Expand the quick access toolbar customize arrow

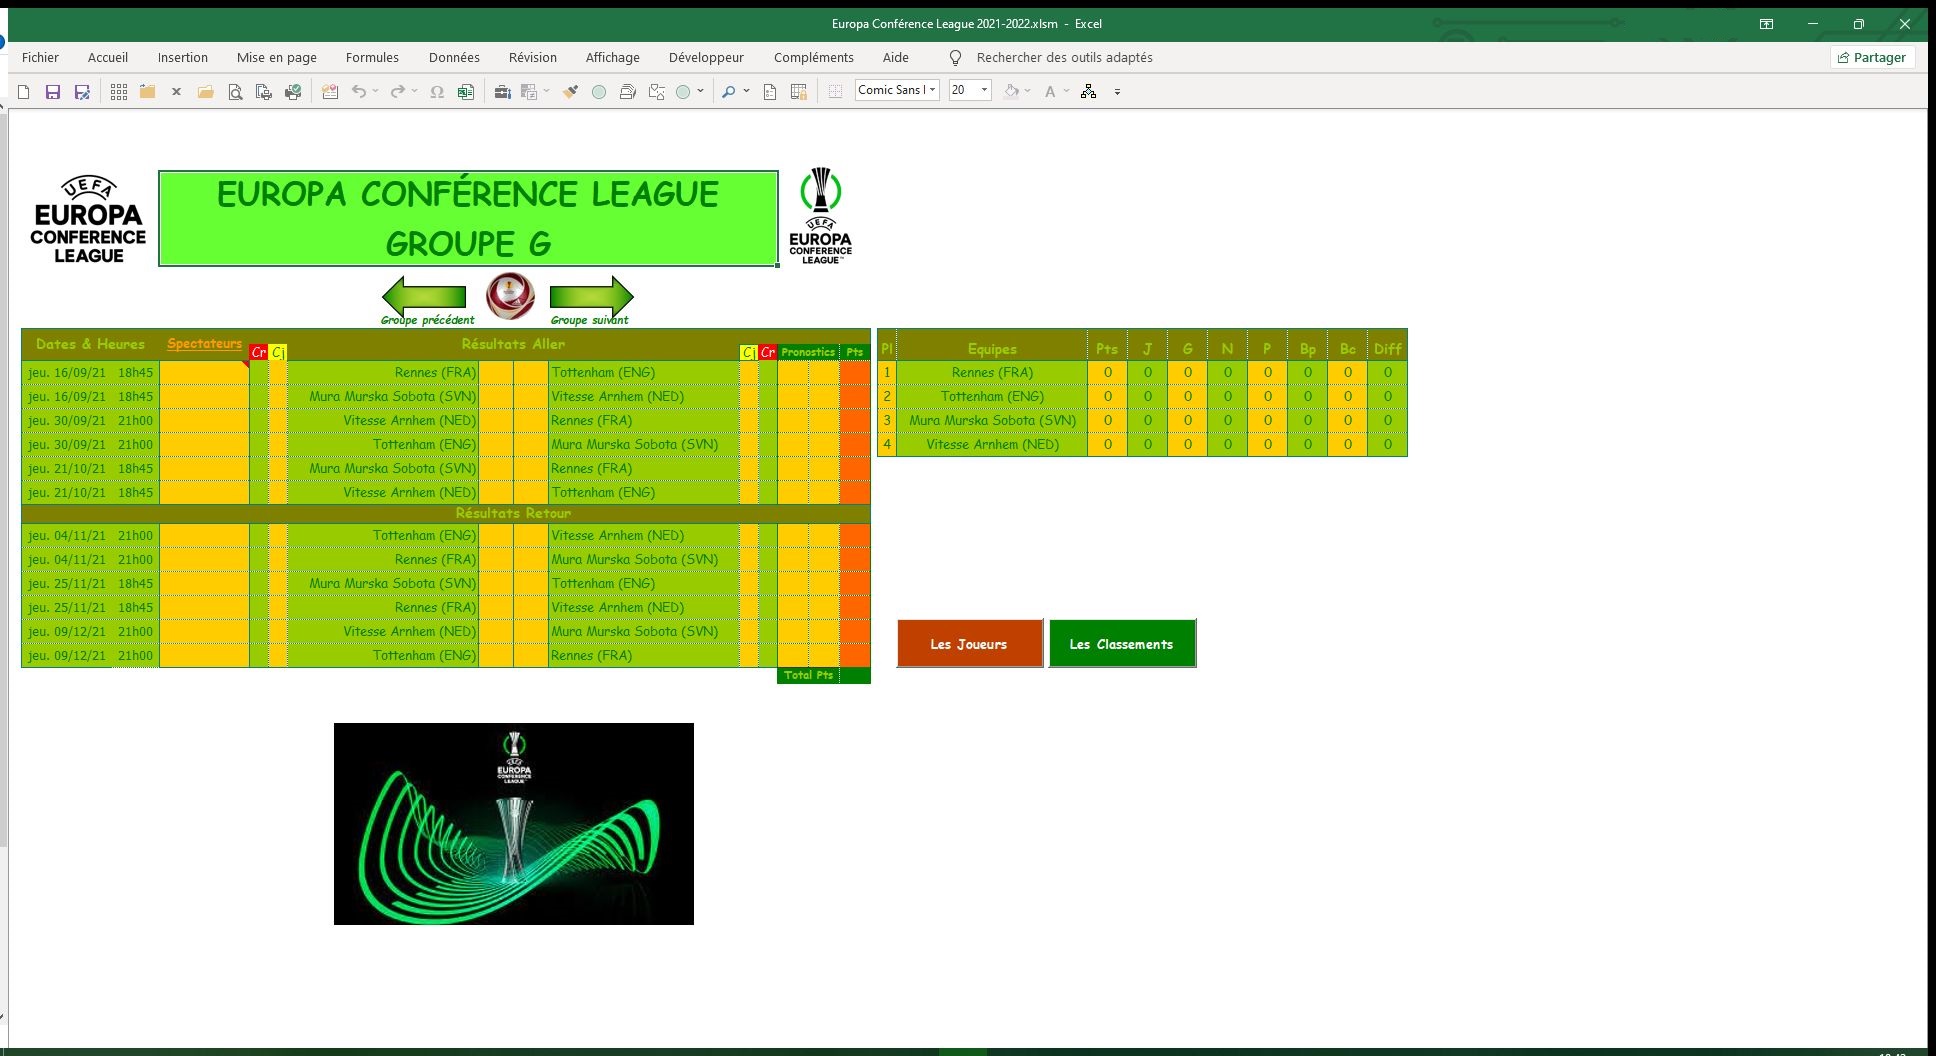point(1117,92)
